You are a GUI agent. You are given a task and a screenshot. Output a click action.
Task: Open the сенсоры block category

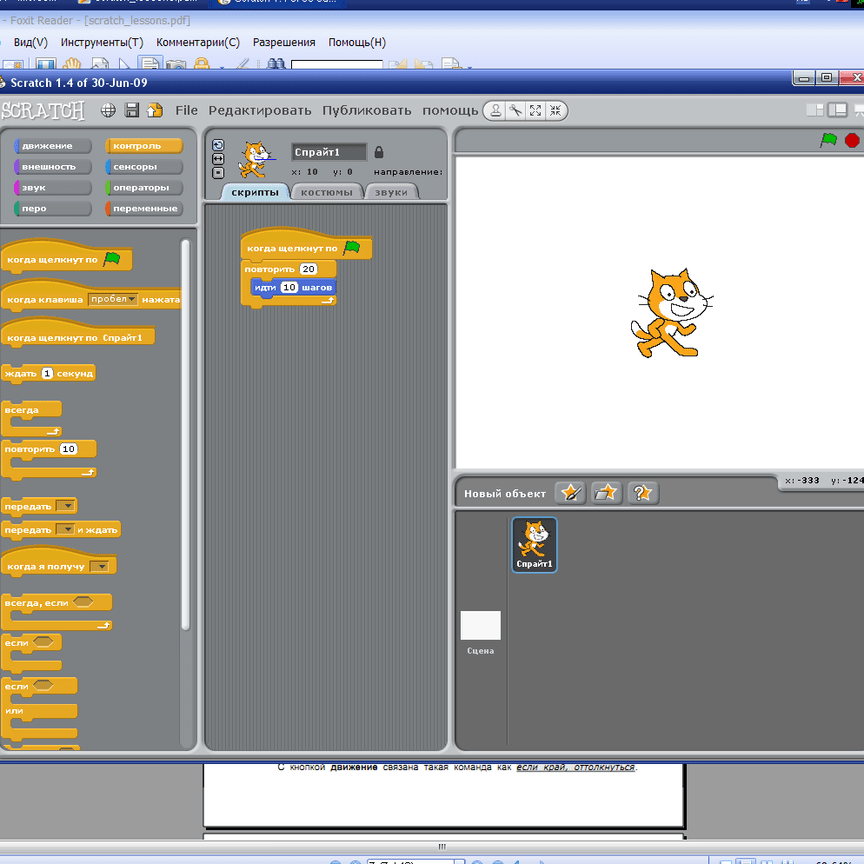point(143,167)
